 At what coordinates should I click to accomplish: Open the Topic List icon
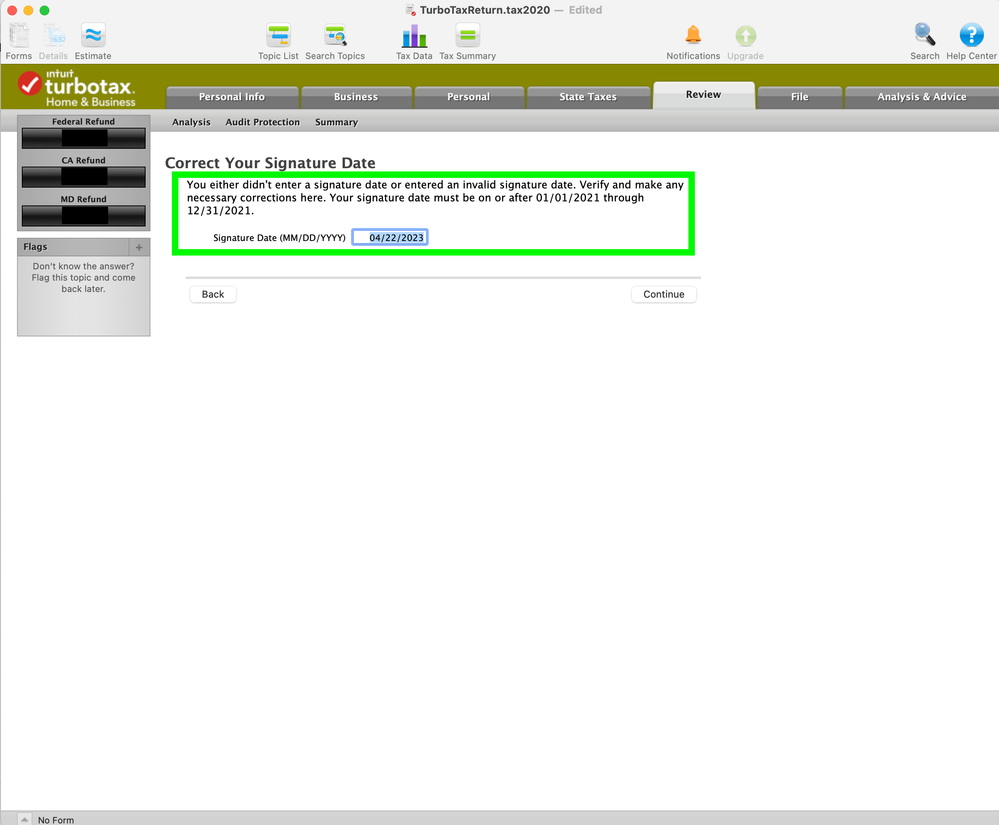point(278,36)
